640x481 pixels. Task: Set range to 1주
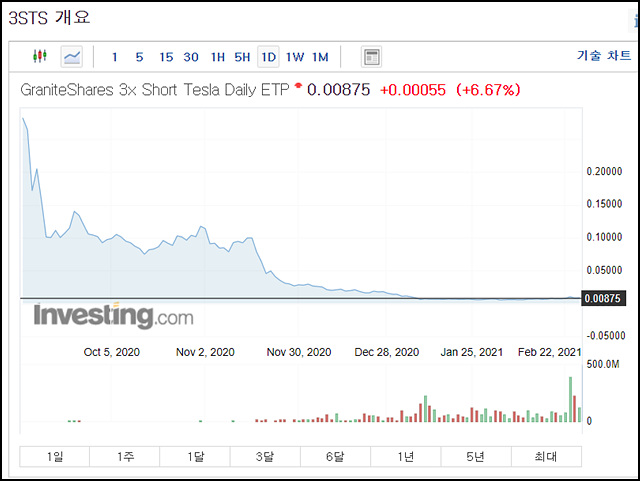click(x=125, y=457)
